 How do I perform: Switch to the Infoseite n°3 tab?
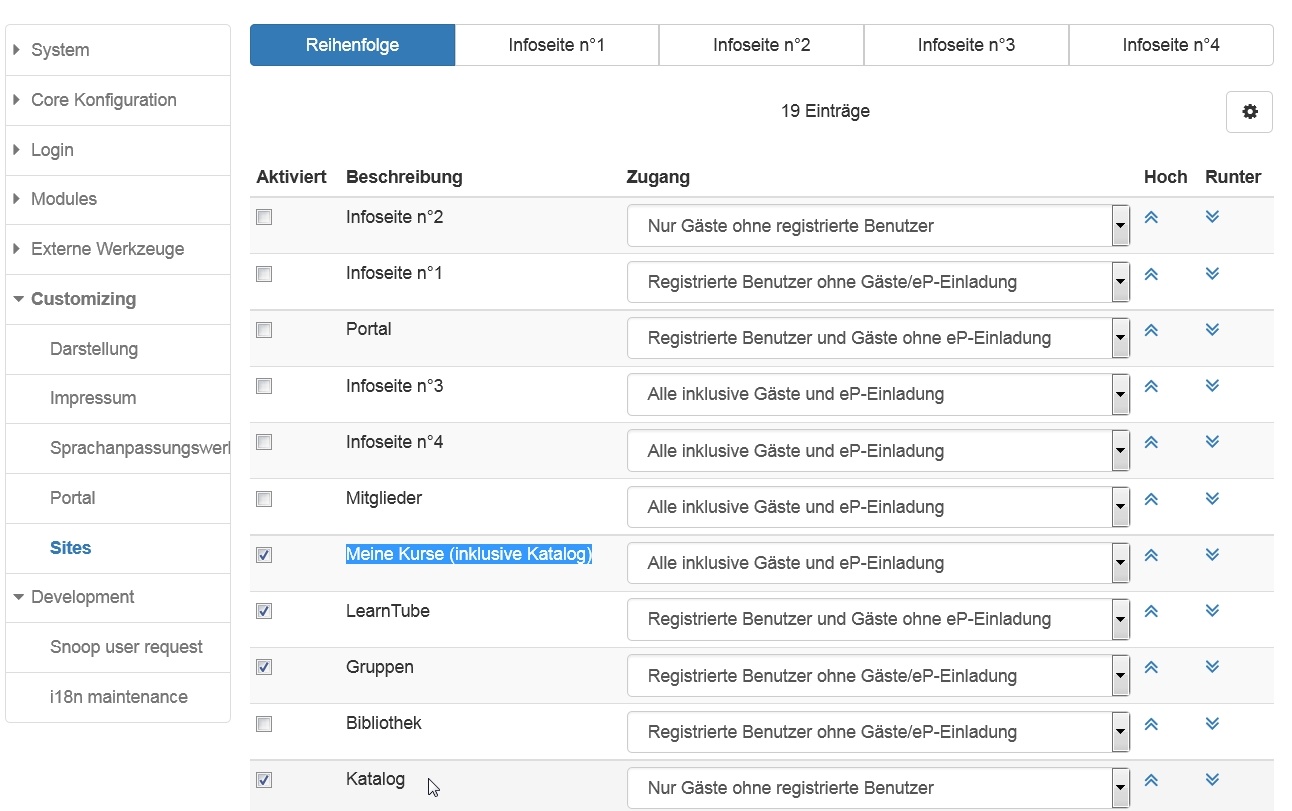[x=966, y=45]
